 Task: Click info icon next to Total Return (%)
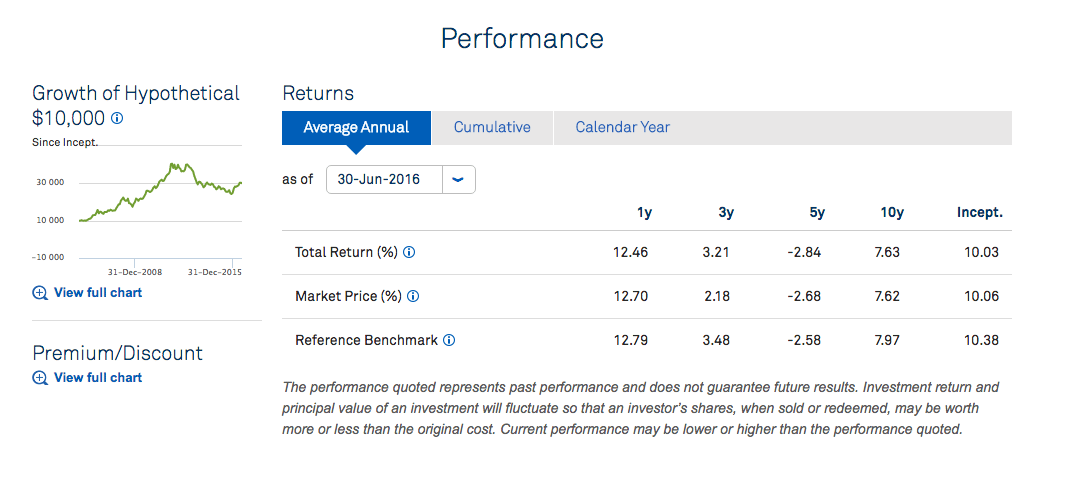[408, 252]
